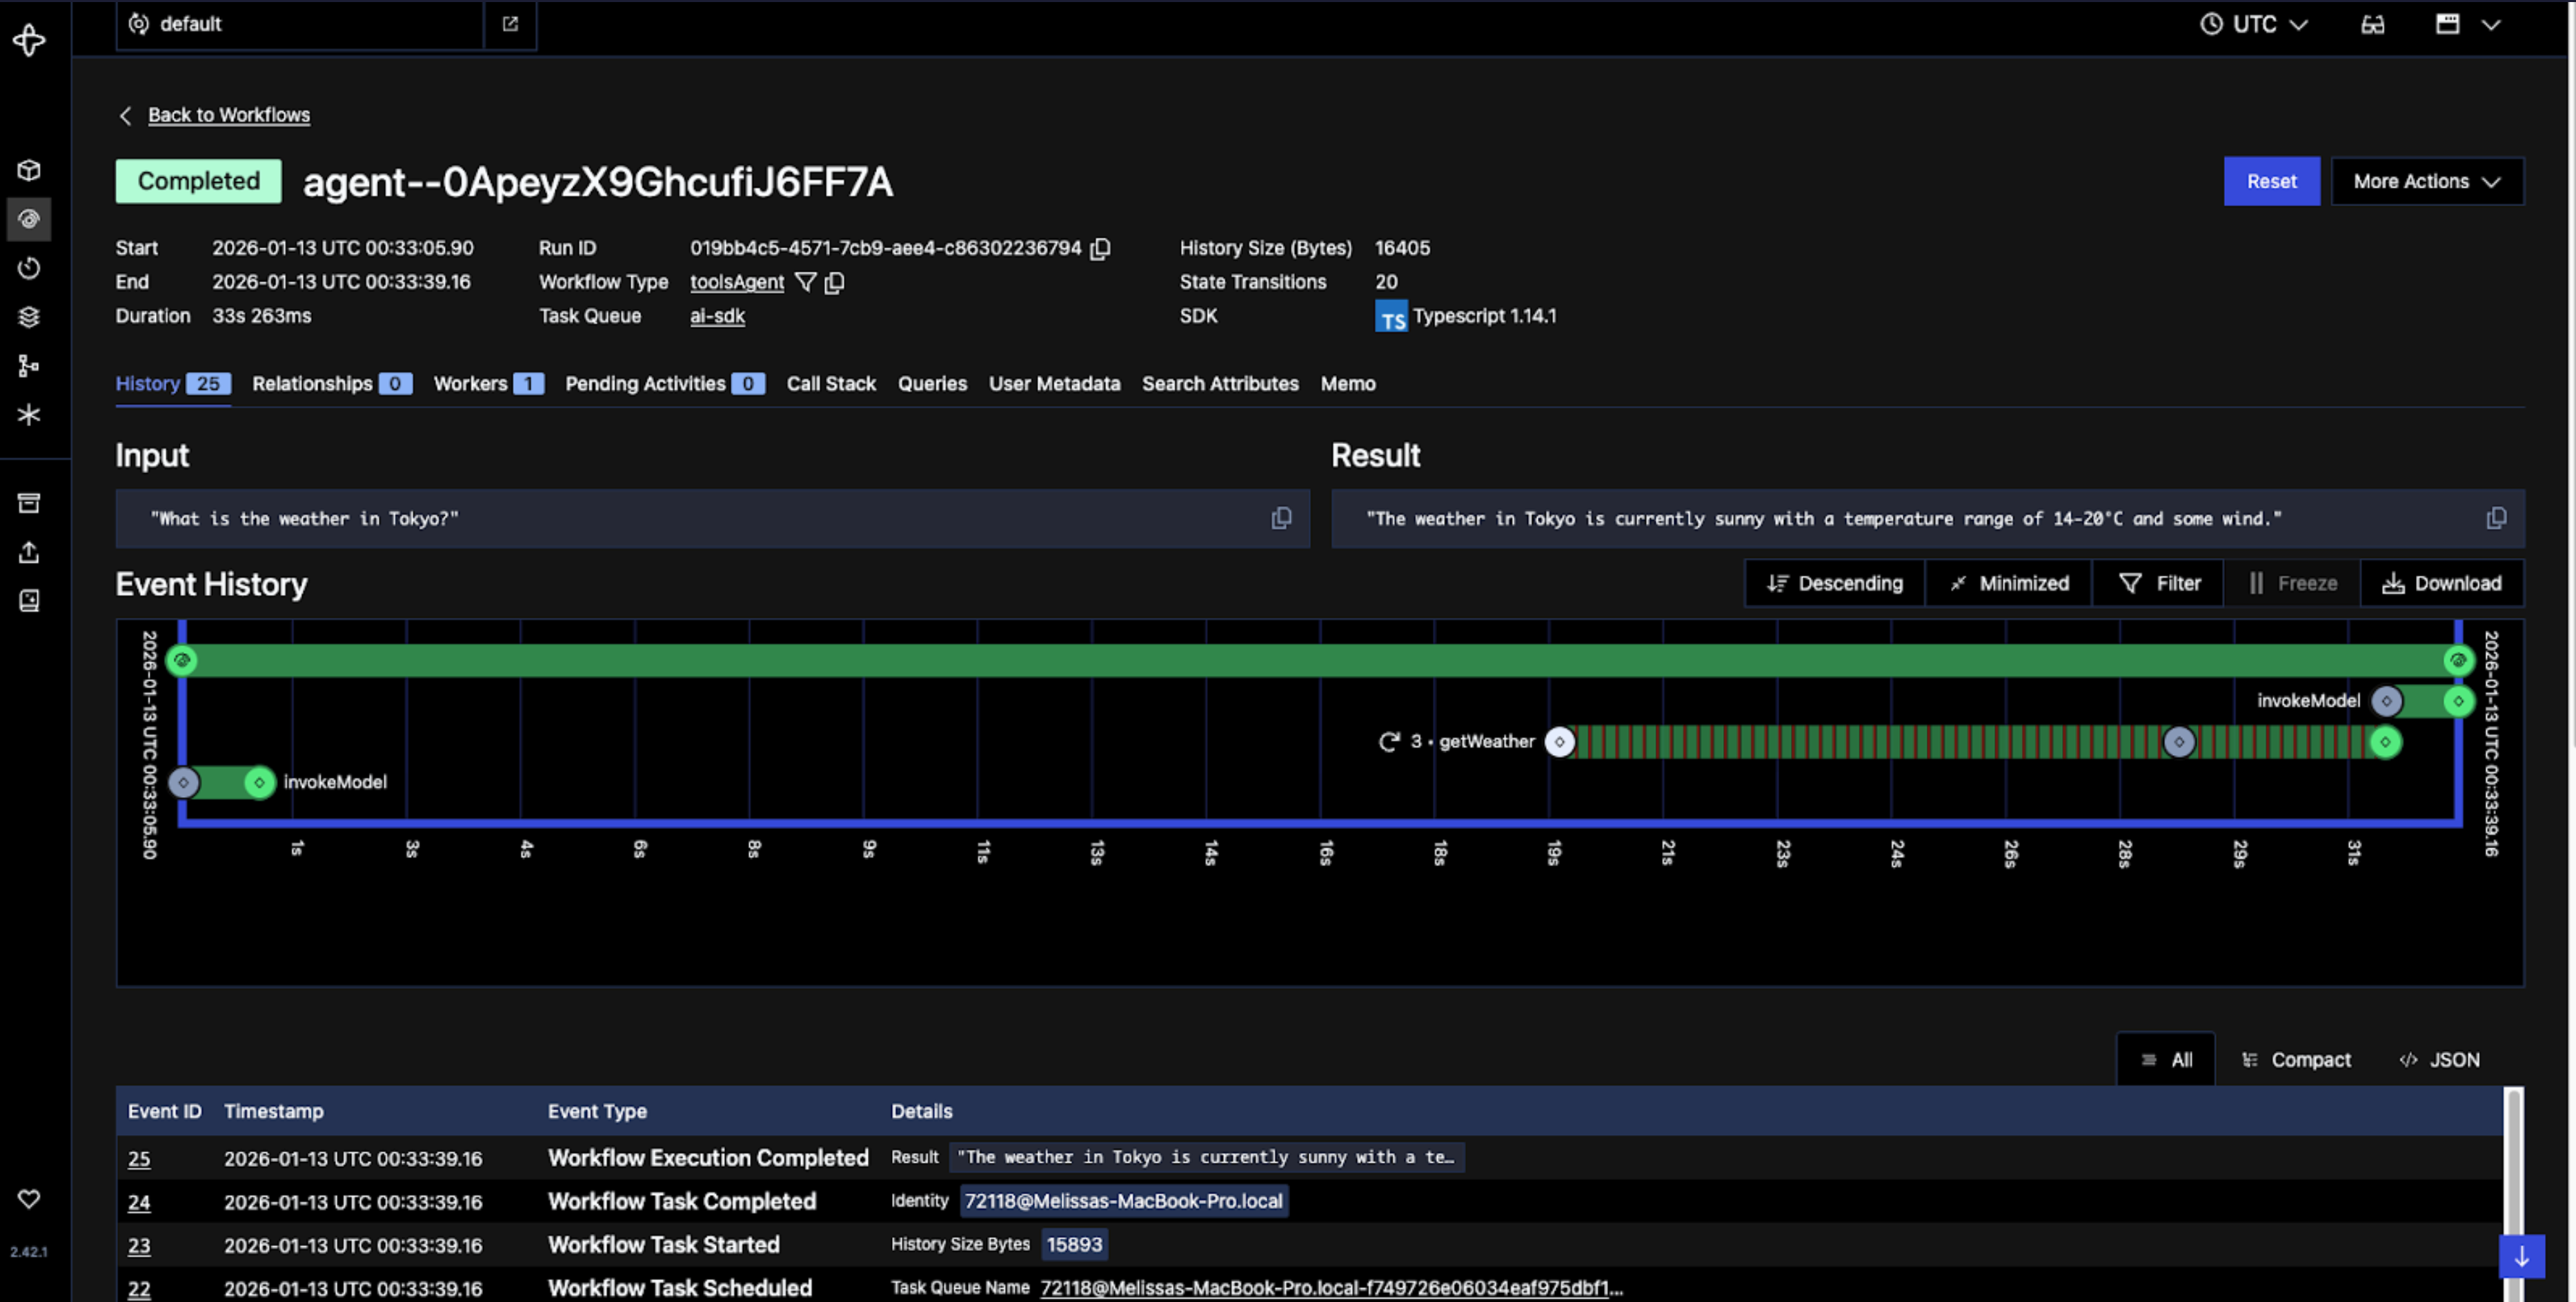Viewport: 2576px width, 1302px height.
Task: Copy the Run ID using its copy icon
Action: [1100, 249]
